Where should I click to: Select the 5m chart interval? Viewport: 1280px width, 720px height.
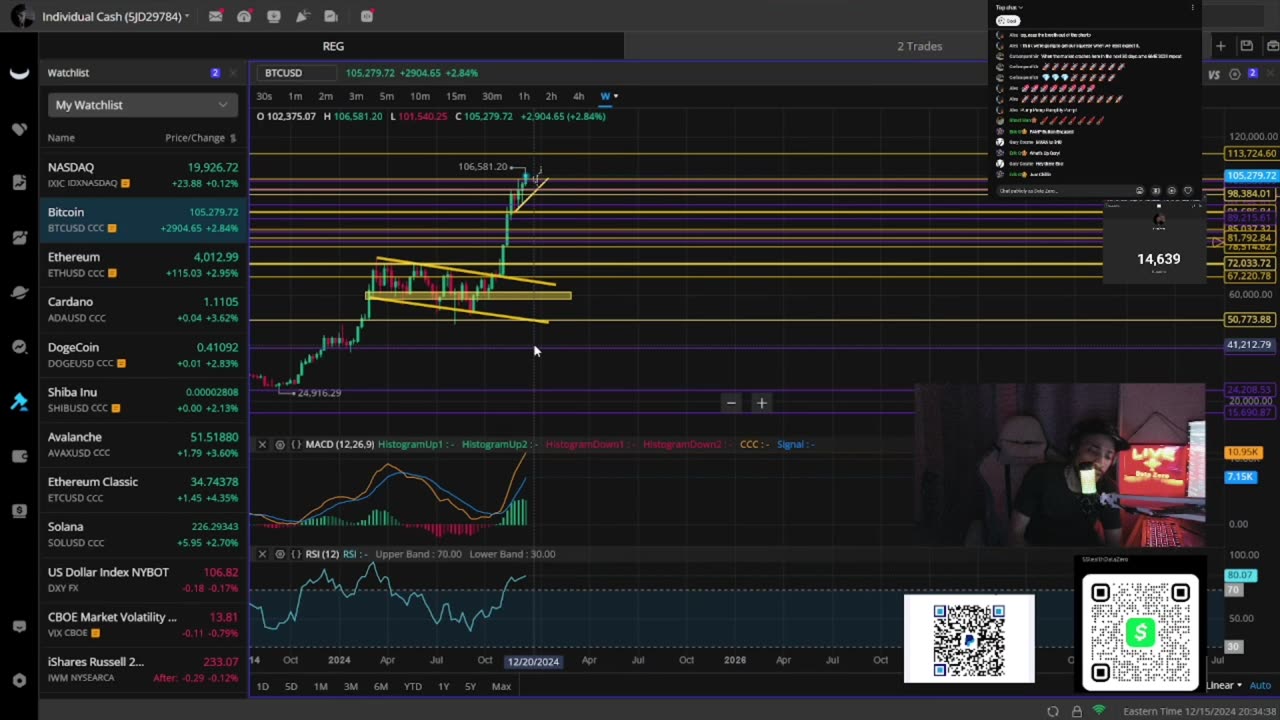coord(387,96)
